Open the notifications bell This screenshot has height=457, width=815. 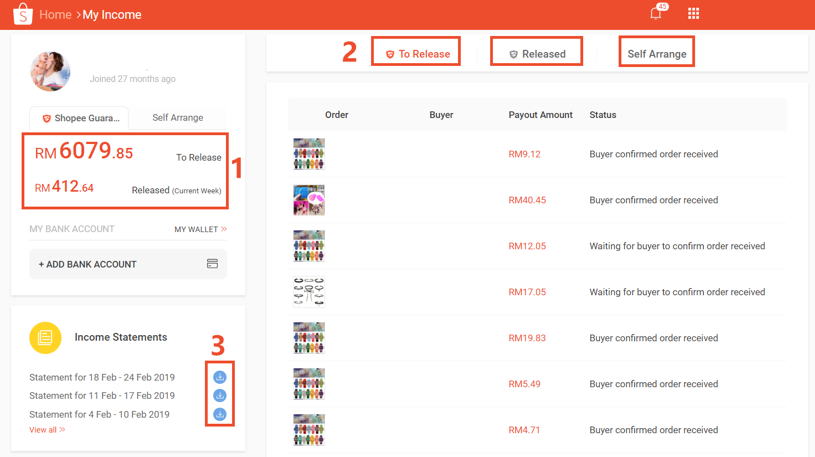coord(656,14)
